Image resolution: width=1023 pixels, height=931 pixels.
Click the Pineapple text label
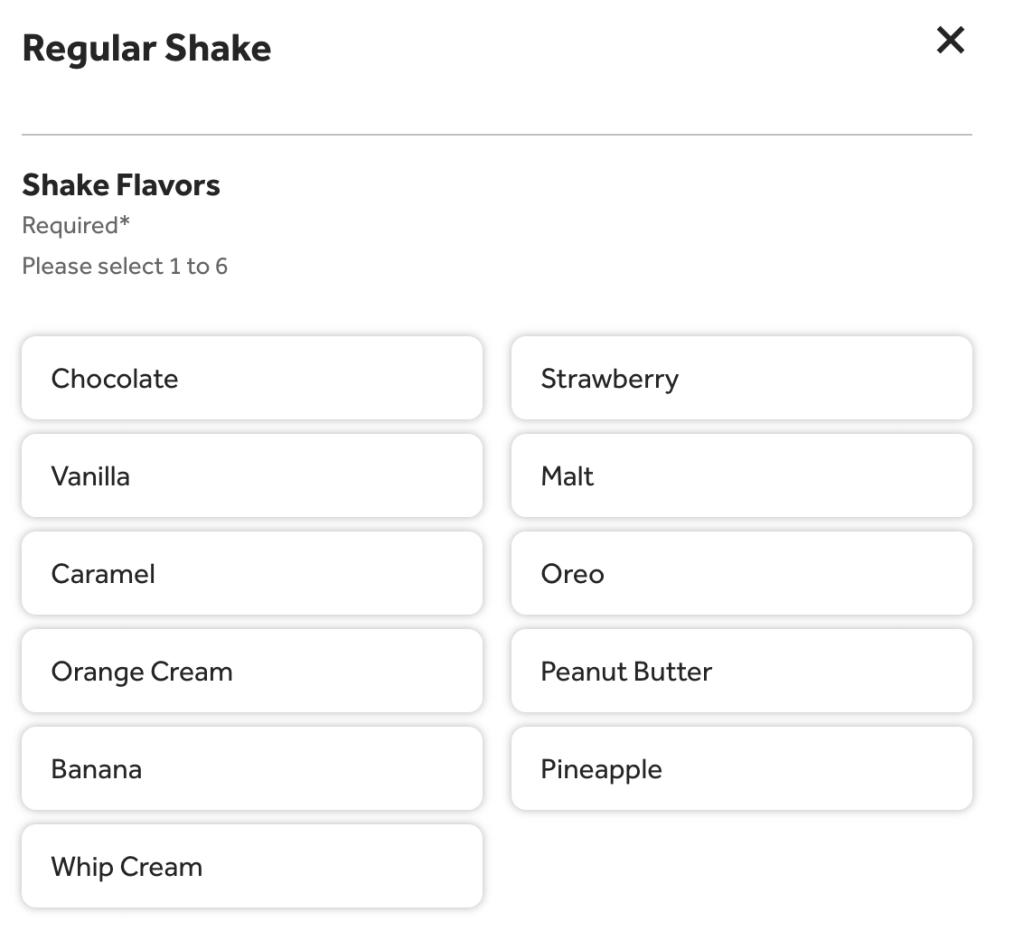coord(601,770)
